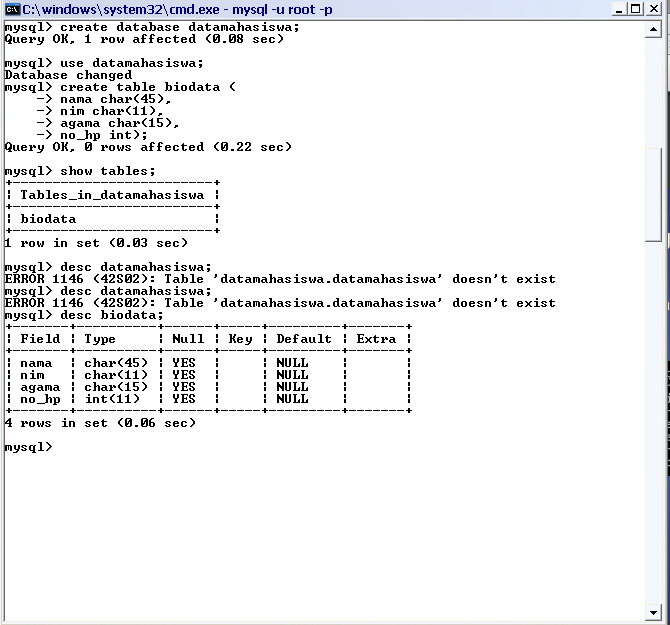Click the 'biodata' row in tables list
The height and width of the screenshot is (625, 670).
point(48,219)
